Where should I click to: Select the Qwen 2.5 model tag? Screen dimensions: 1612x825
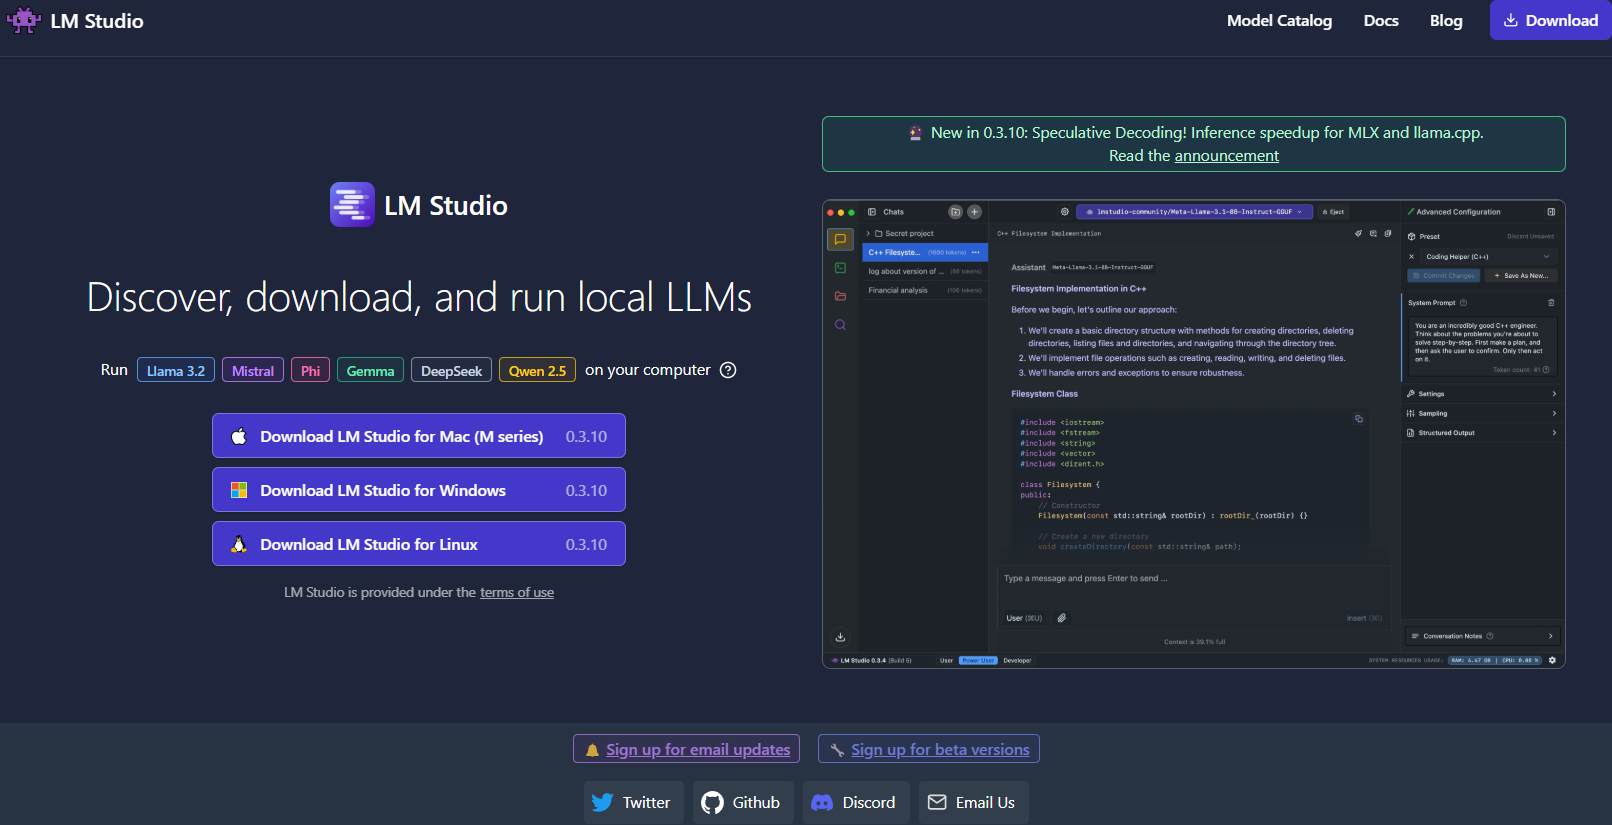537,370
